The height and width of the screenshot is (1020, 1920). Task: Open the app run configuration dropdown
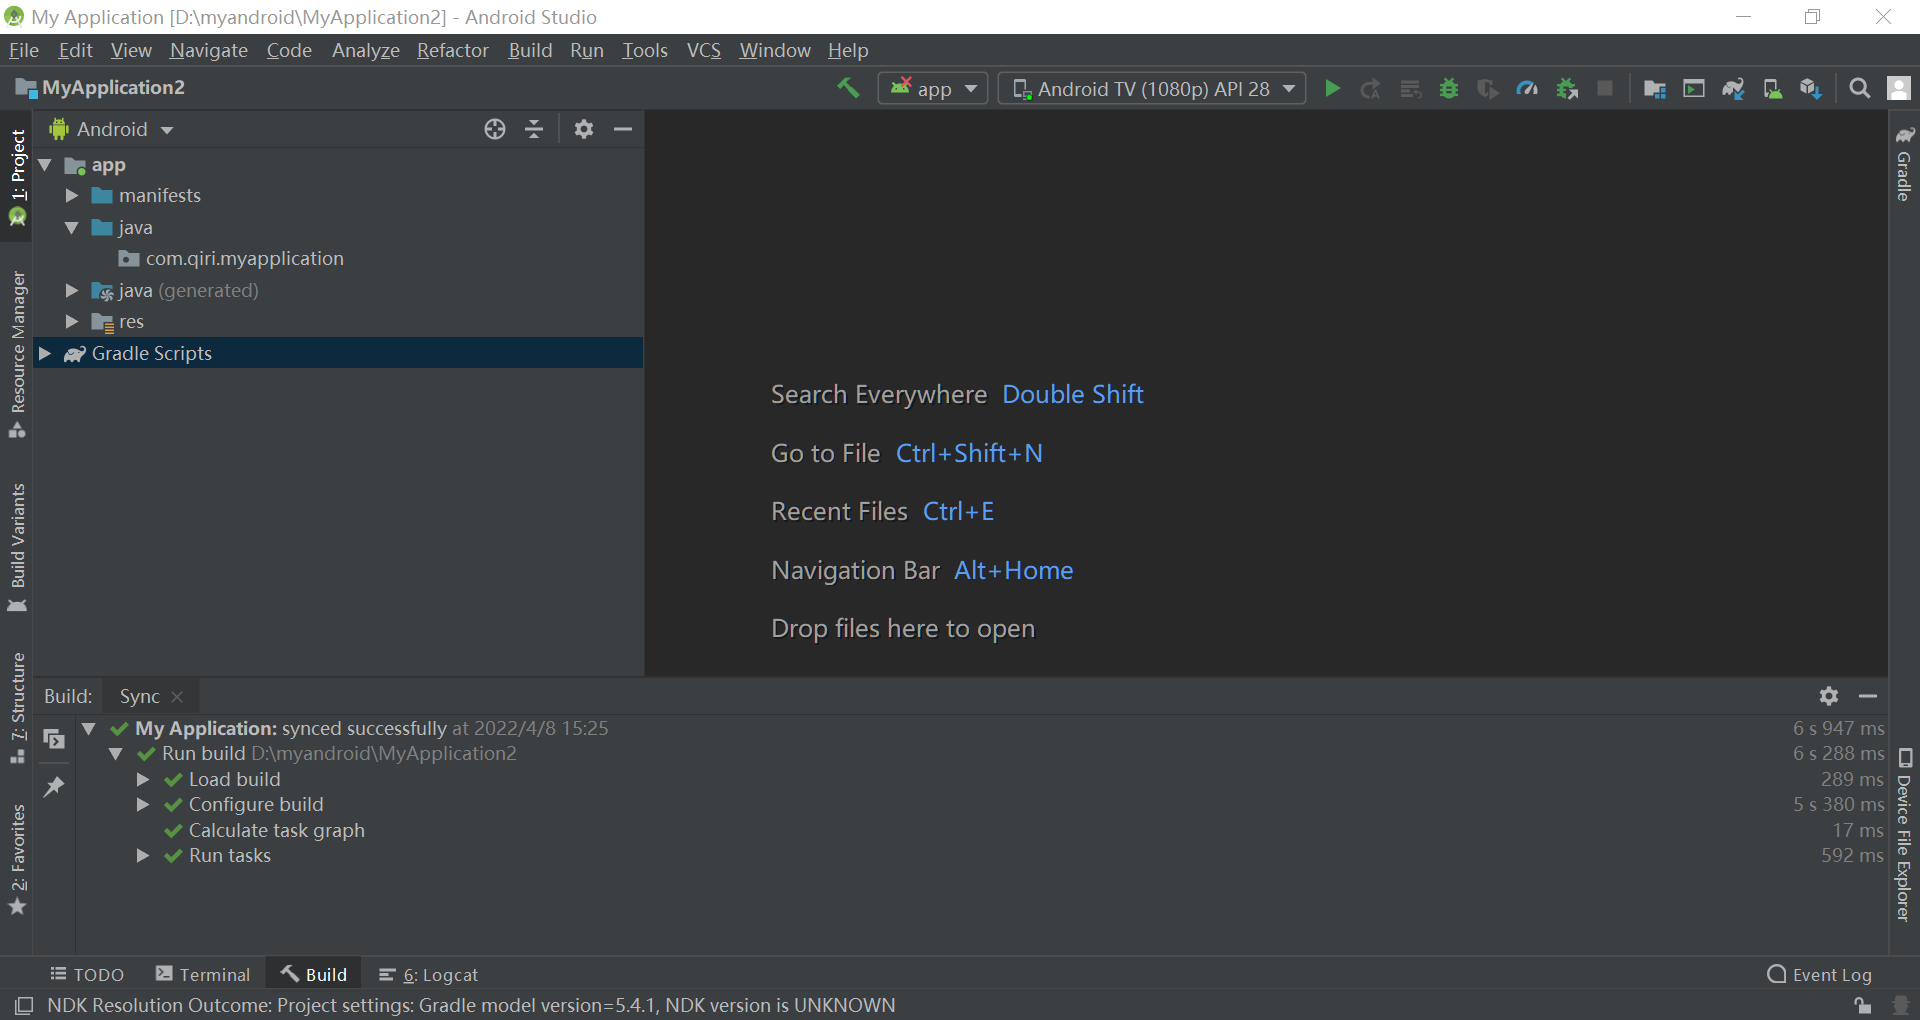[933, 88]
